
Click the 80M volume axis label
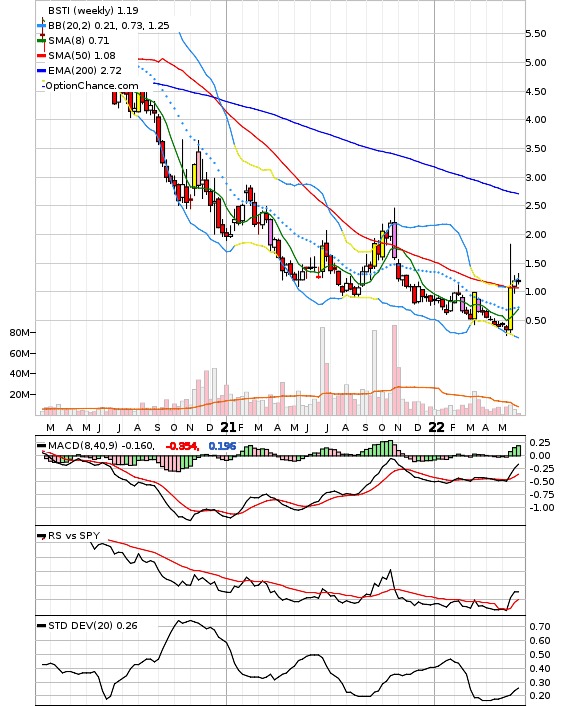[19, 333]
